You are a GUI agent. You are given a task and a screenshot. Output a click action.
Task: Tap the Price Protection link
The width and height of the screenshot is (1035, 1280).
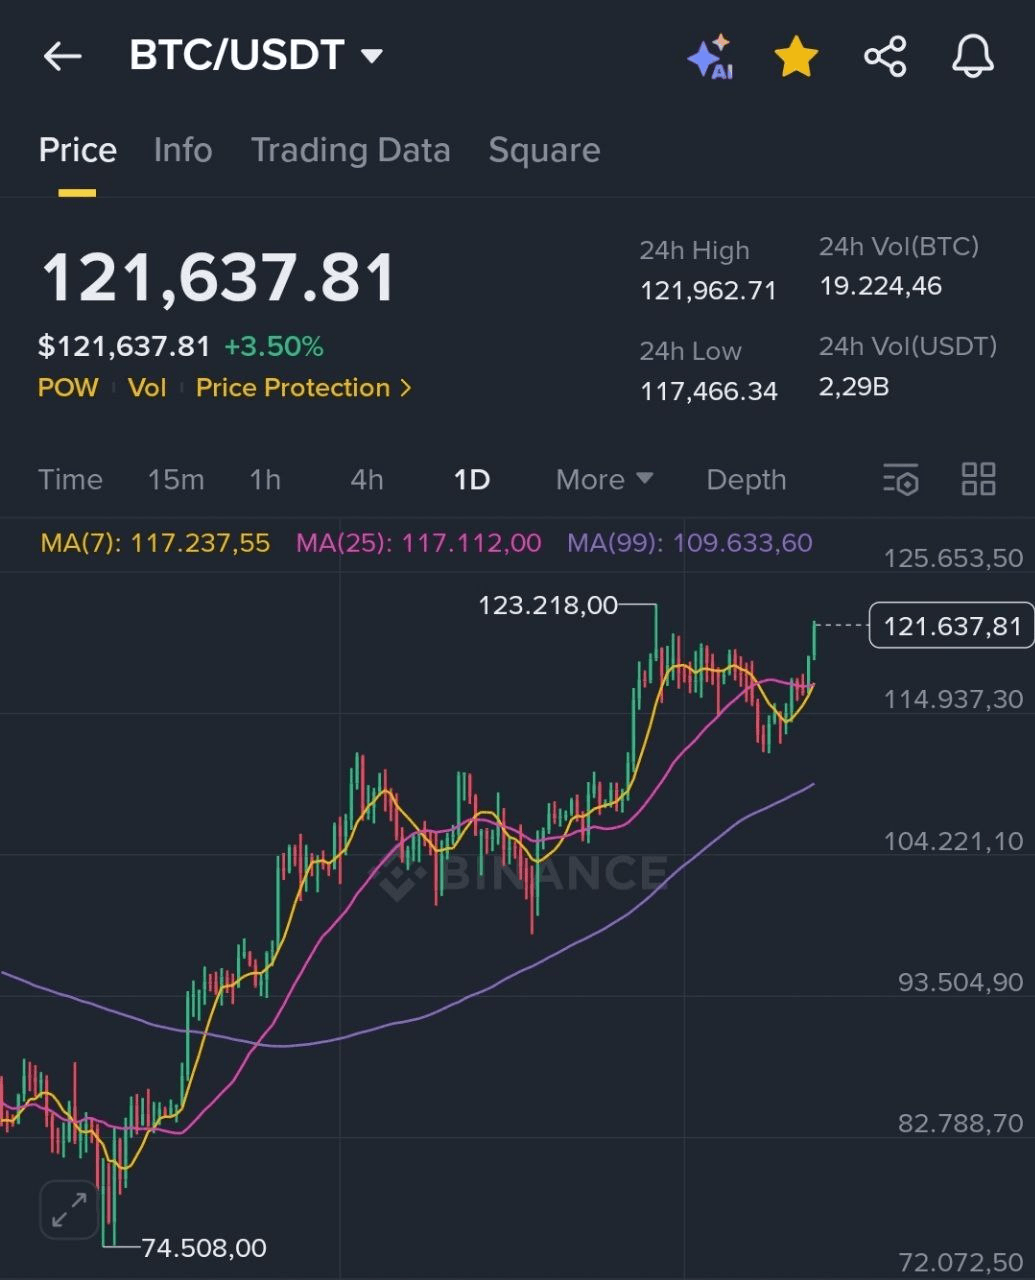(x=293, y=388)
